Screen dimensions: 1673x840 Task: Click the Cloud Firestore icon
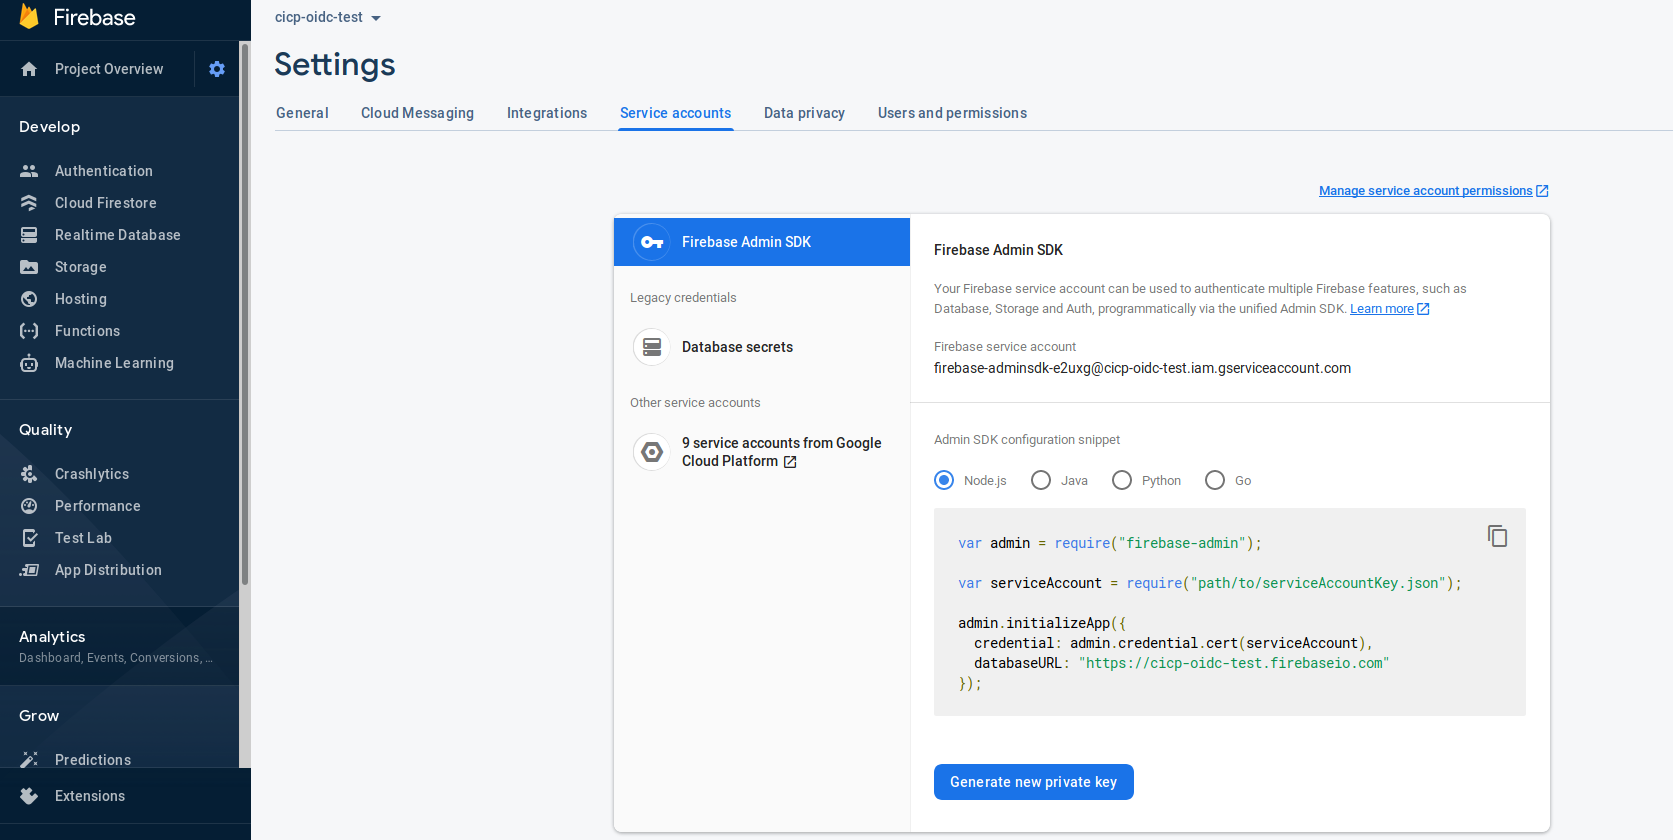click(29, 203)
